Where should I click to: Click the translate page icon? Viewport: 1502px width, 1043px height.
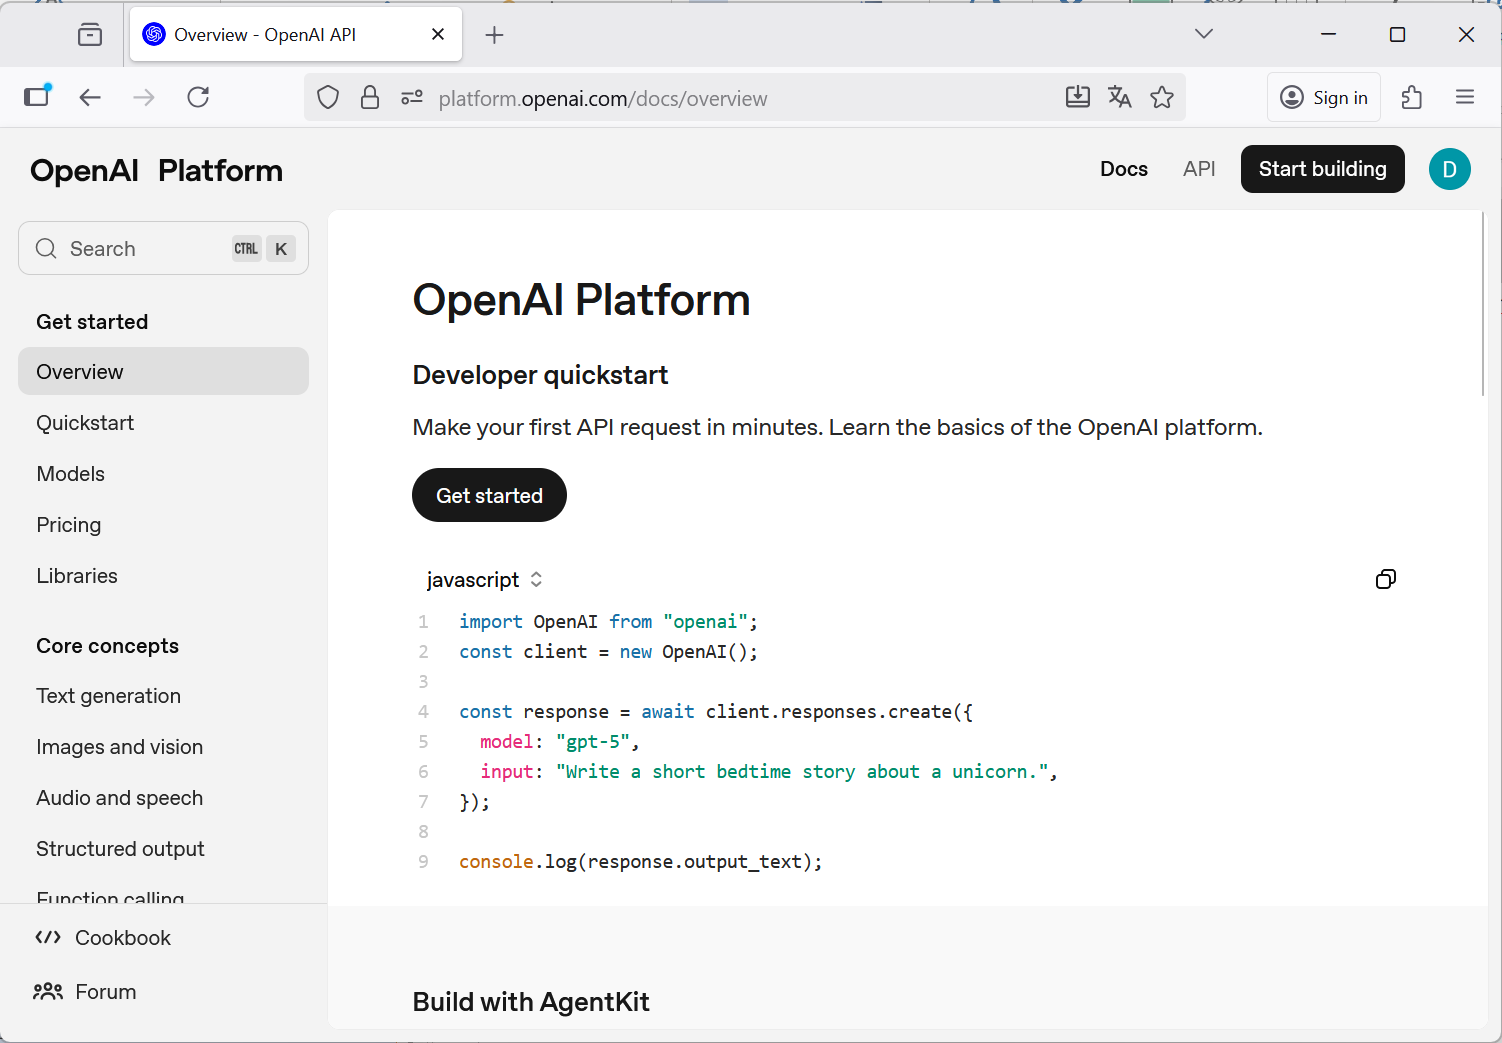tap(1119, 97)
